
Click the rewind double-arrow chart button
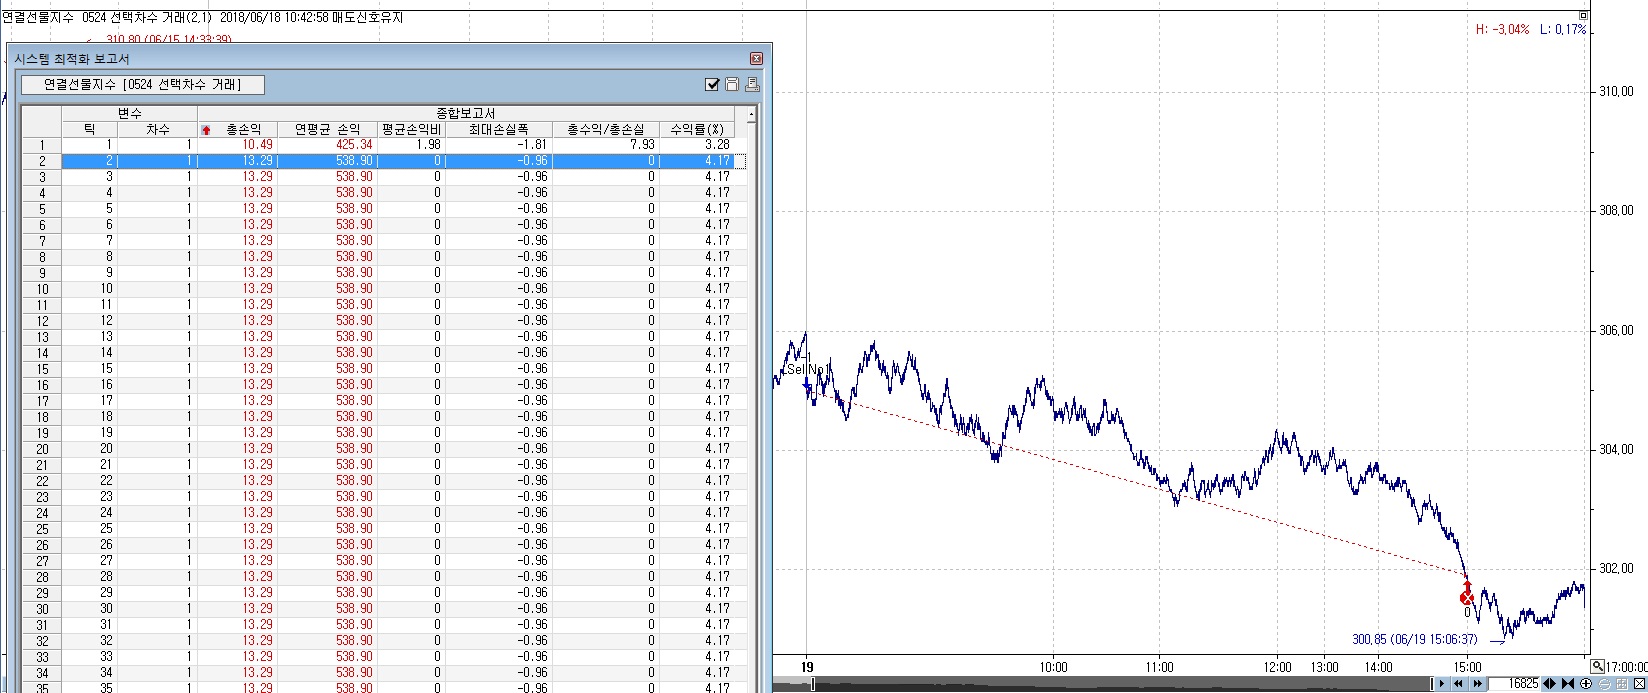coord(1458,684)
